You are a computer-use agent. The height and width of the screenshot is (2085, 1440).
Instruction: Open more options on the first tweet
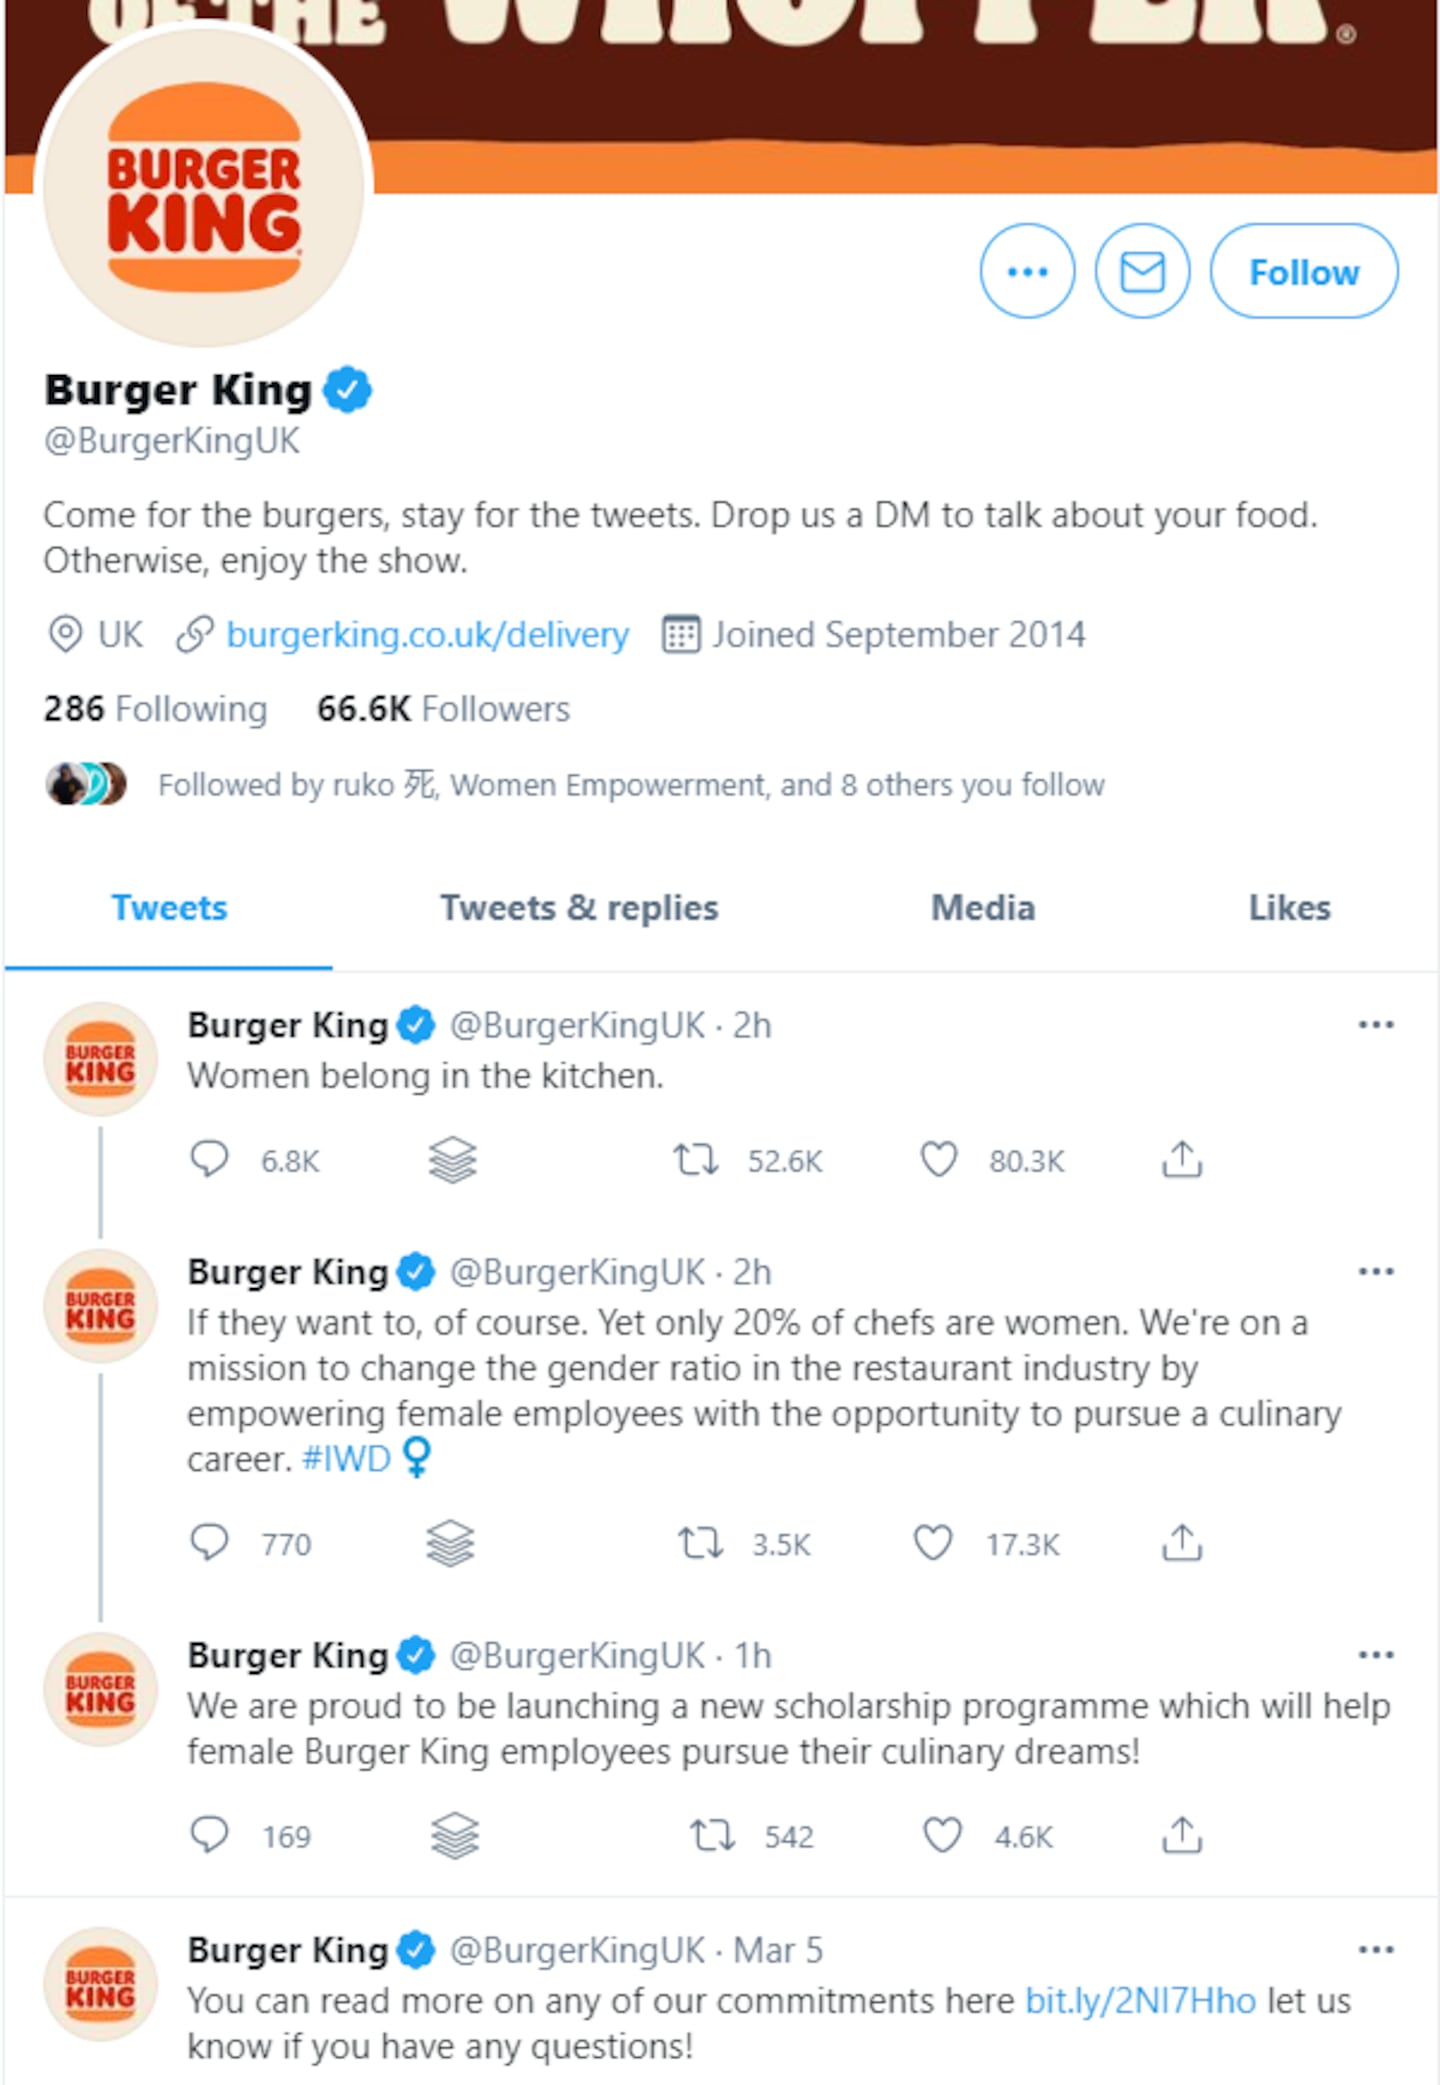[x=1376, y=1025]
